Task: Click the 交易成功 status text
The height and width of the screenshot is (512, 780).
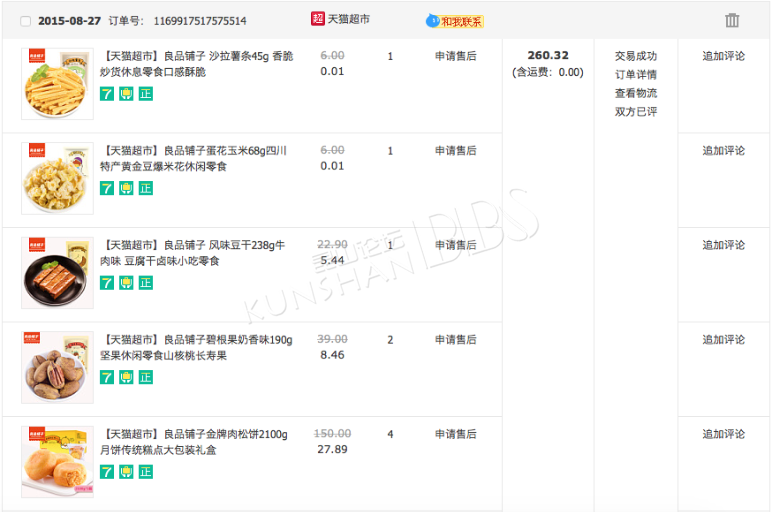Action: point(636,56)
